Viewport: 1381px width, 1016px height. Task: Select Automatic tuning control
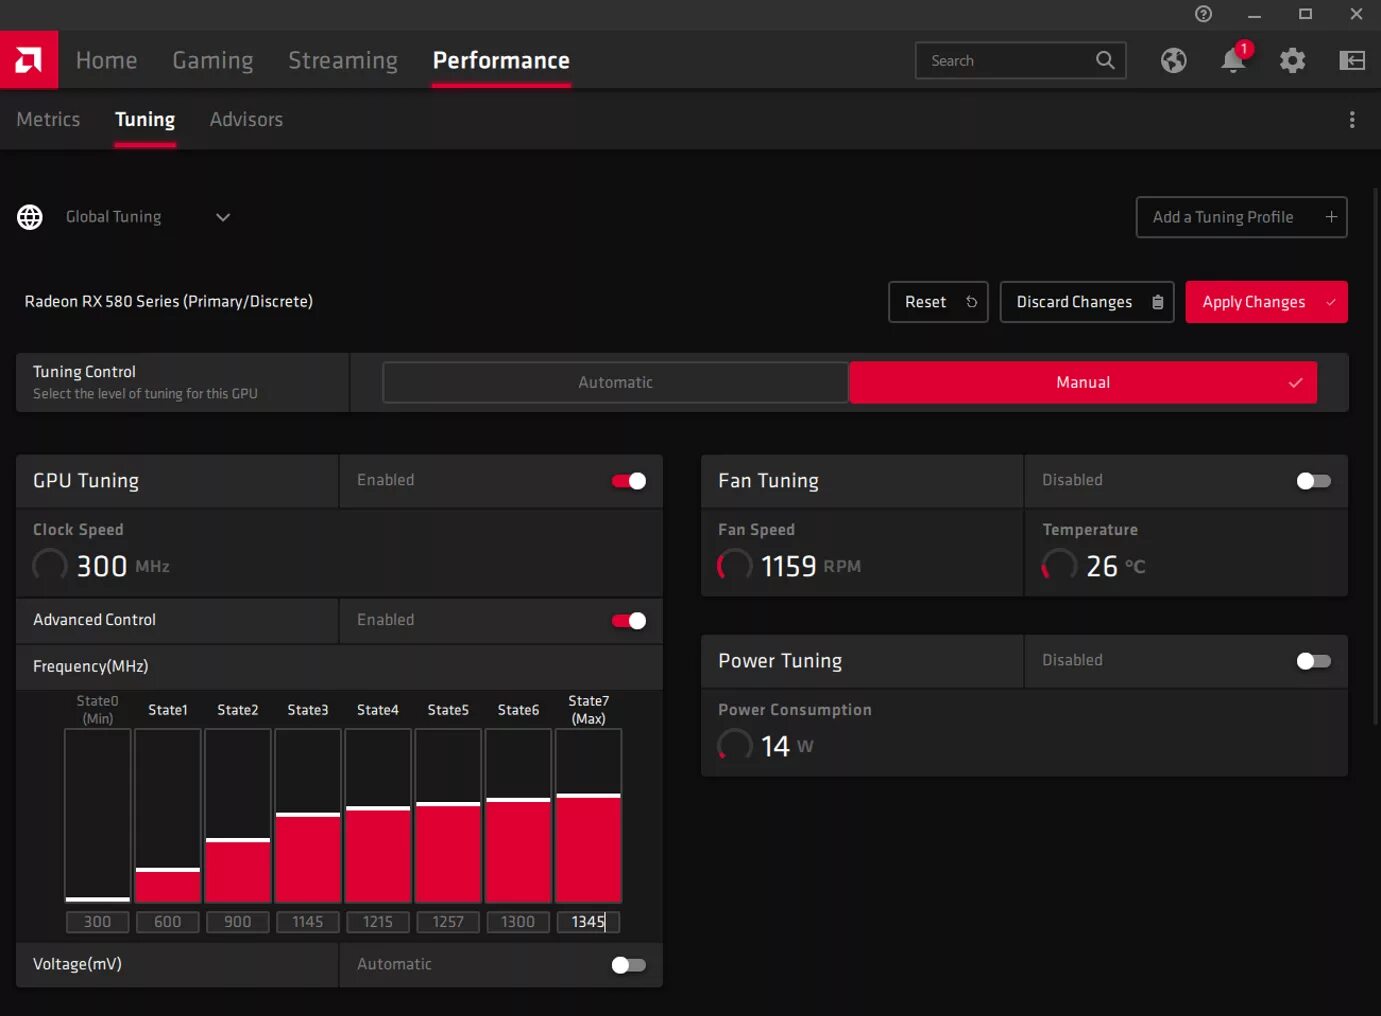click(x=615, y=382)
